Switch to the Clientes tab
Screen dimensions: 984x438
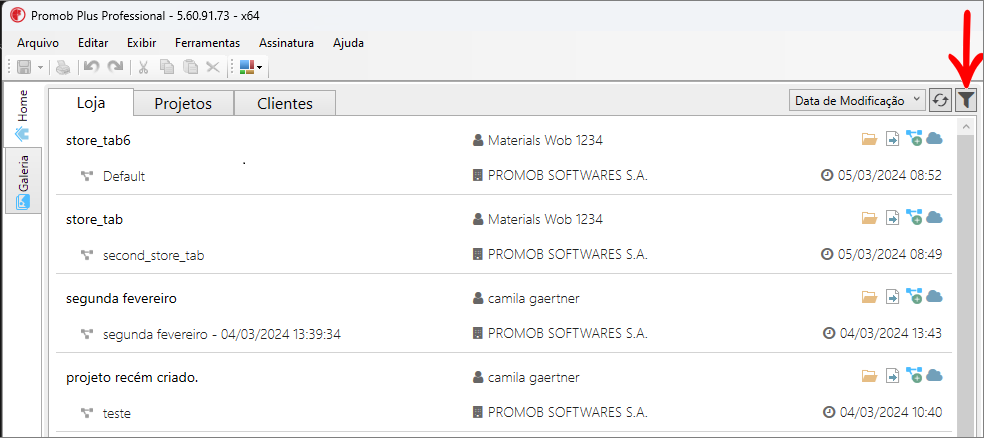tap(285, 104)
